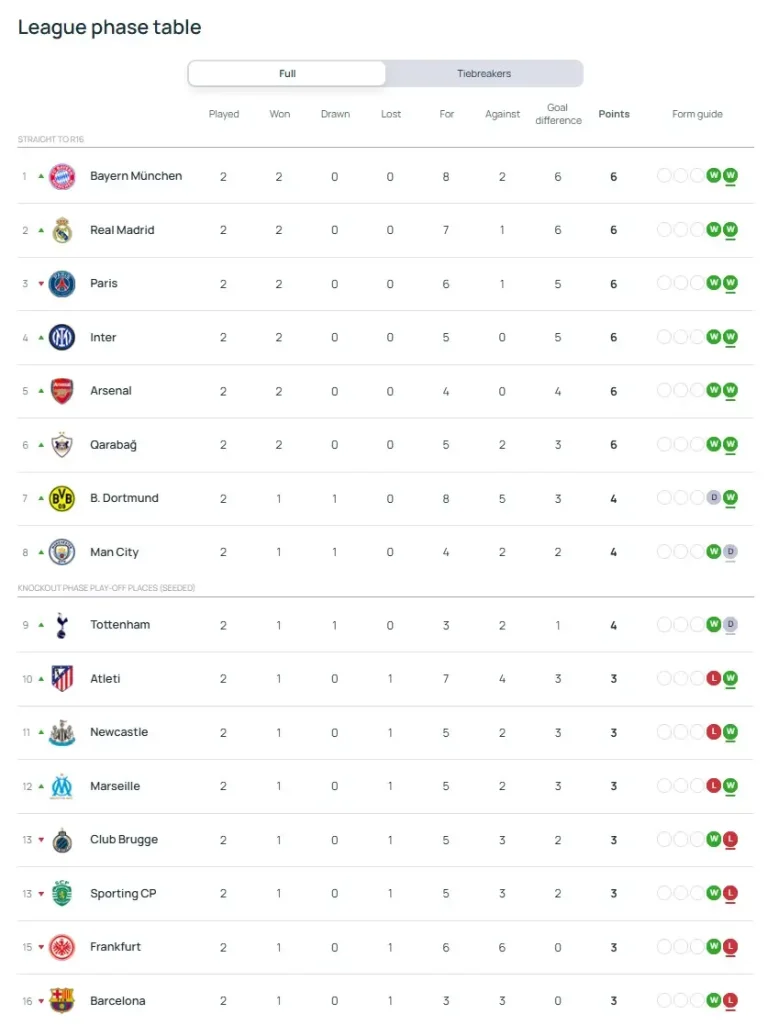Click Bayern München's latest win form badge

point(730,177)
